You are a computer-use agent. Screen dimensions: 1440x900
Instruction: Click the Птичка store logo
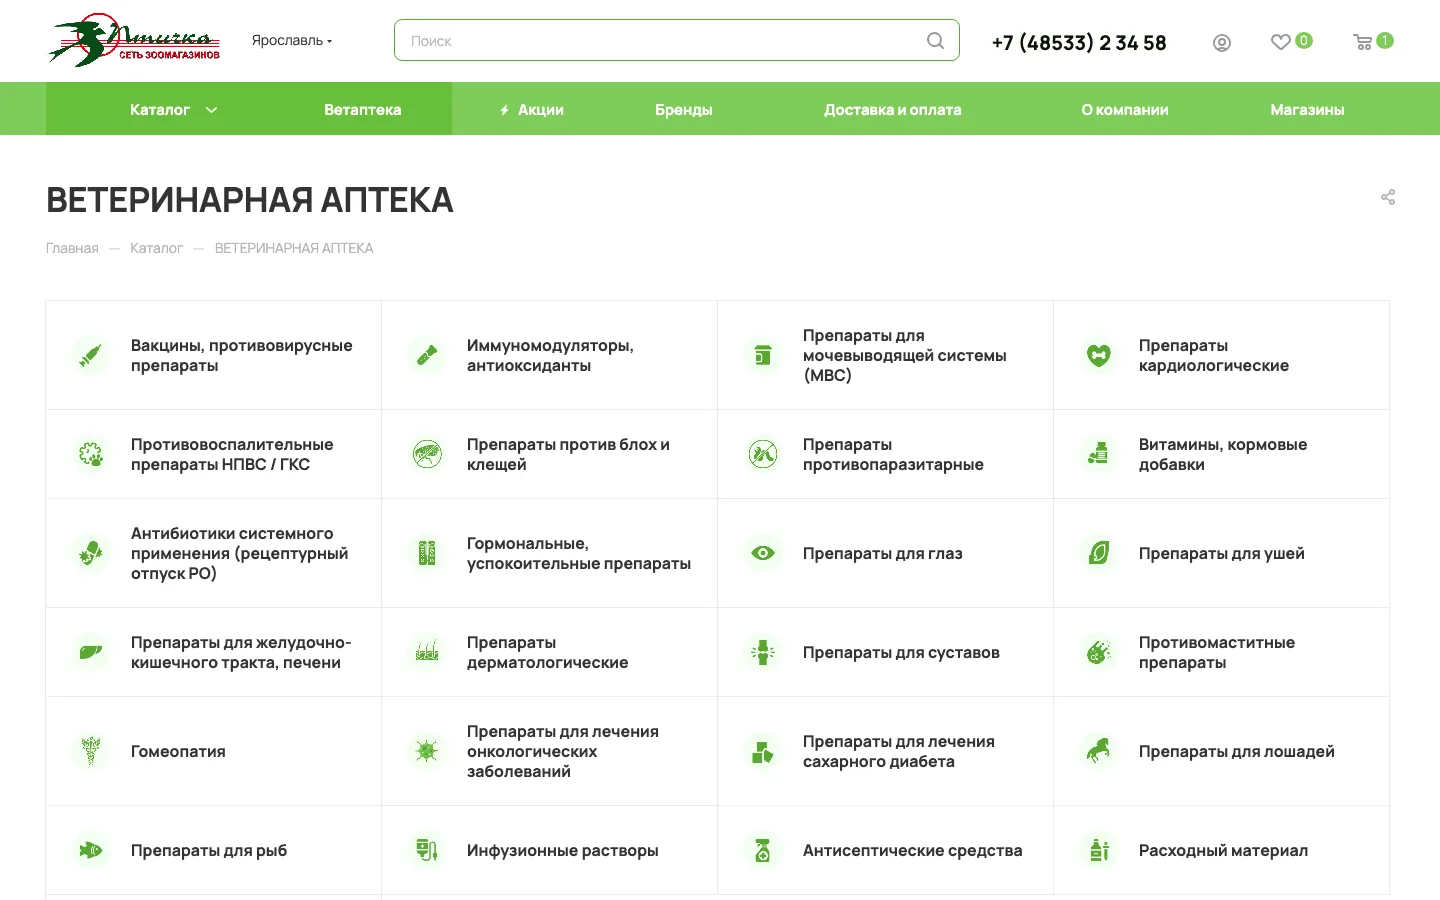click(x=134, y=40)
